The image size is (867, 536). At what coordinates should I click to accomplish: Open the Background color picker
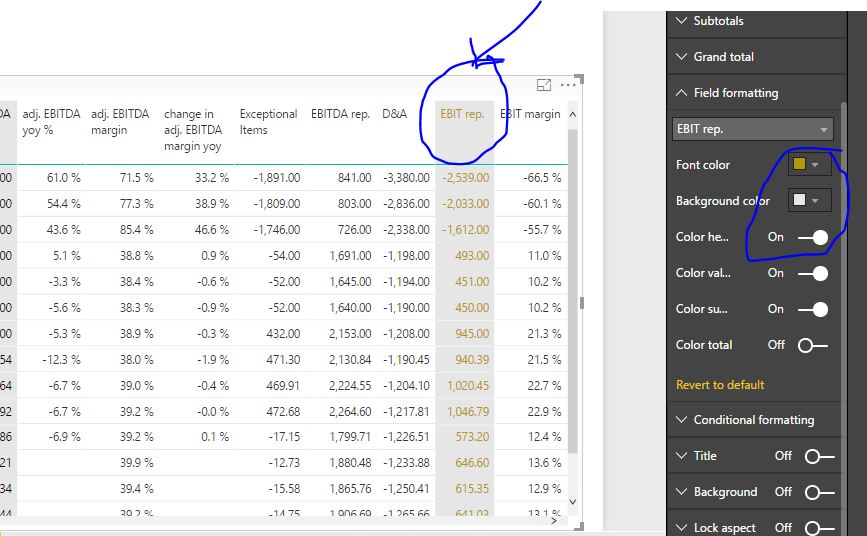(809, 200)
